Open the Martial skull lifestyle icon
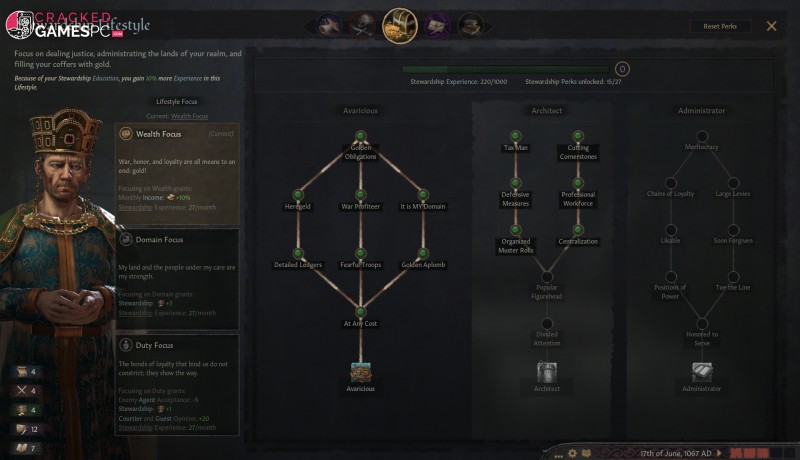 click(363, 25)
